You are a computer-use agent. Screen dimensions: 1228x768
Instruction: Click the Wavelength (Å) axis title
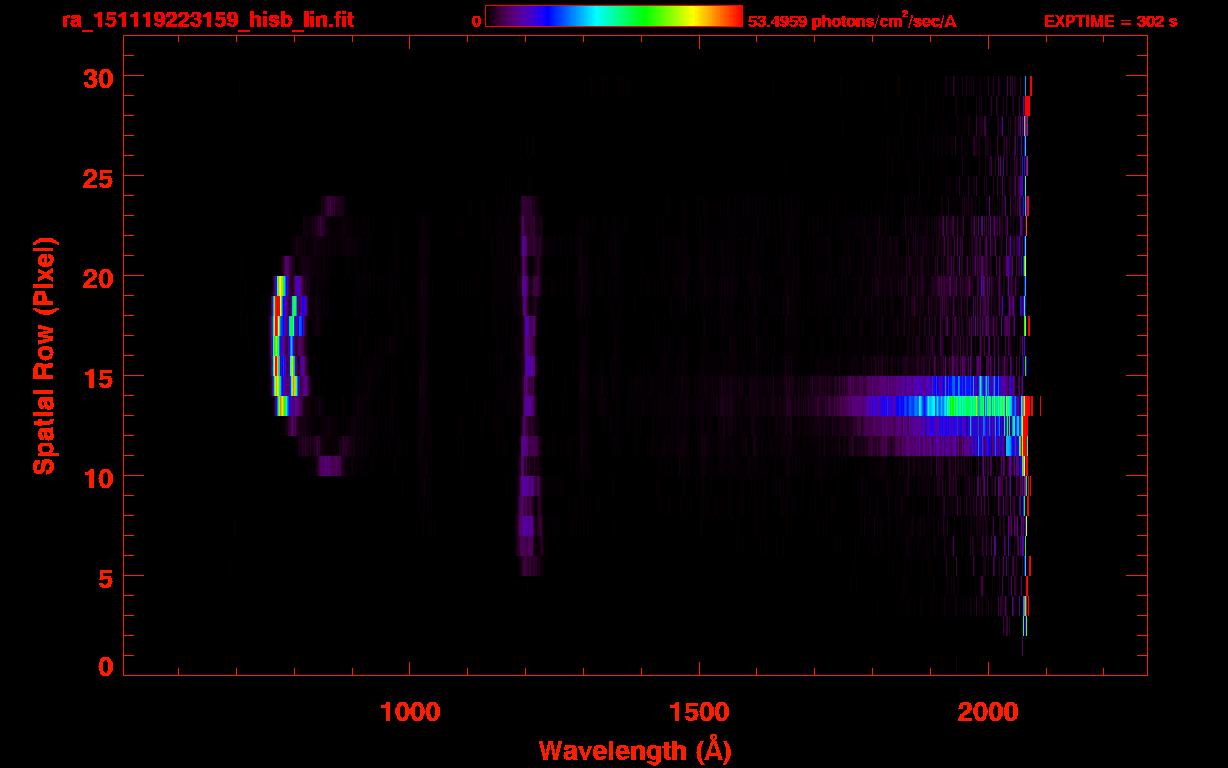[635, 750]
